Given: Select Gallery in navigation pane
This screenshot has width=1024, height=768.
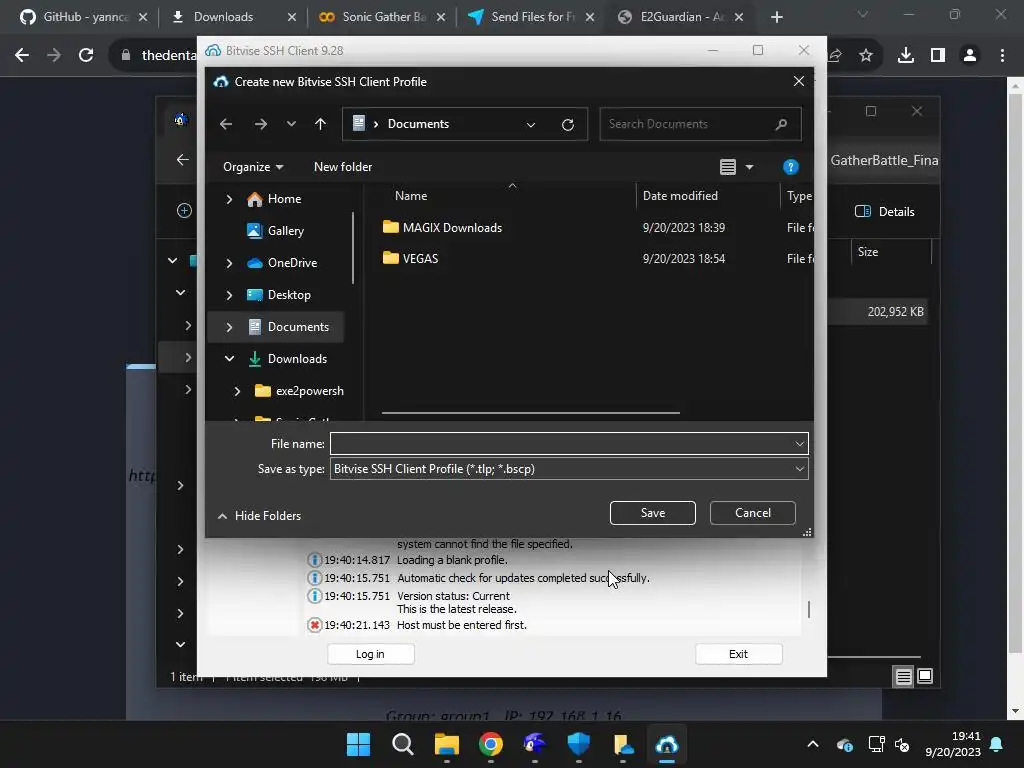Looking at the screenshot, I should pyautogui.click(x=285, y=231).
